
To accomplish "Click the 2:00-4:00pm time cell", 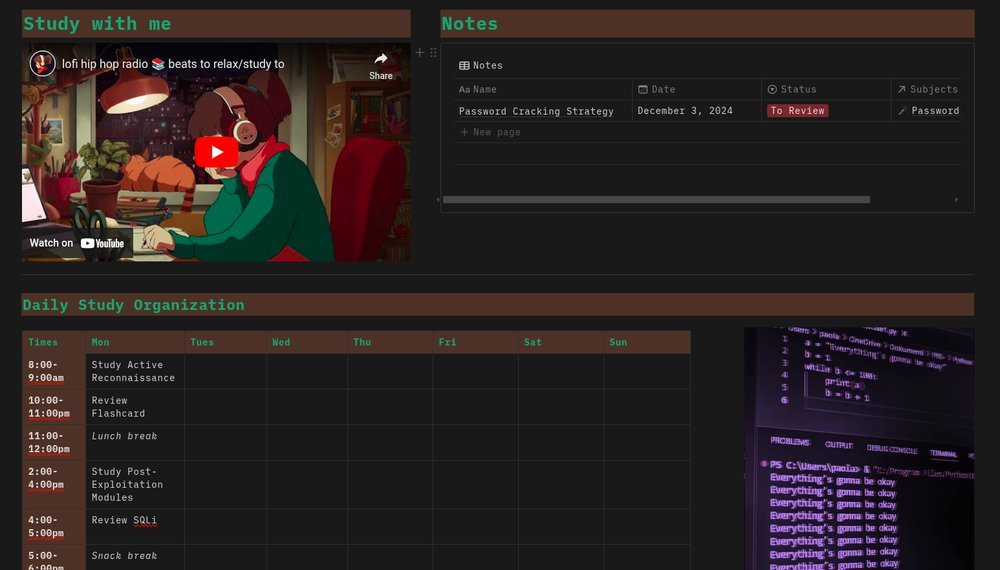I will (x=54, y=485).
